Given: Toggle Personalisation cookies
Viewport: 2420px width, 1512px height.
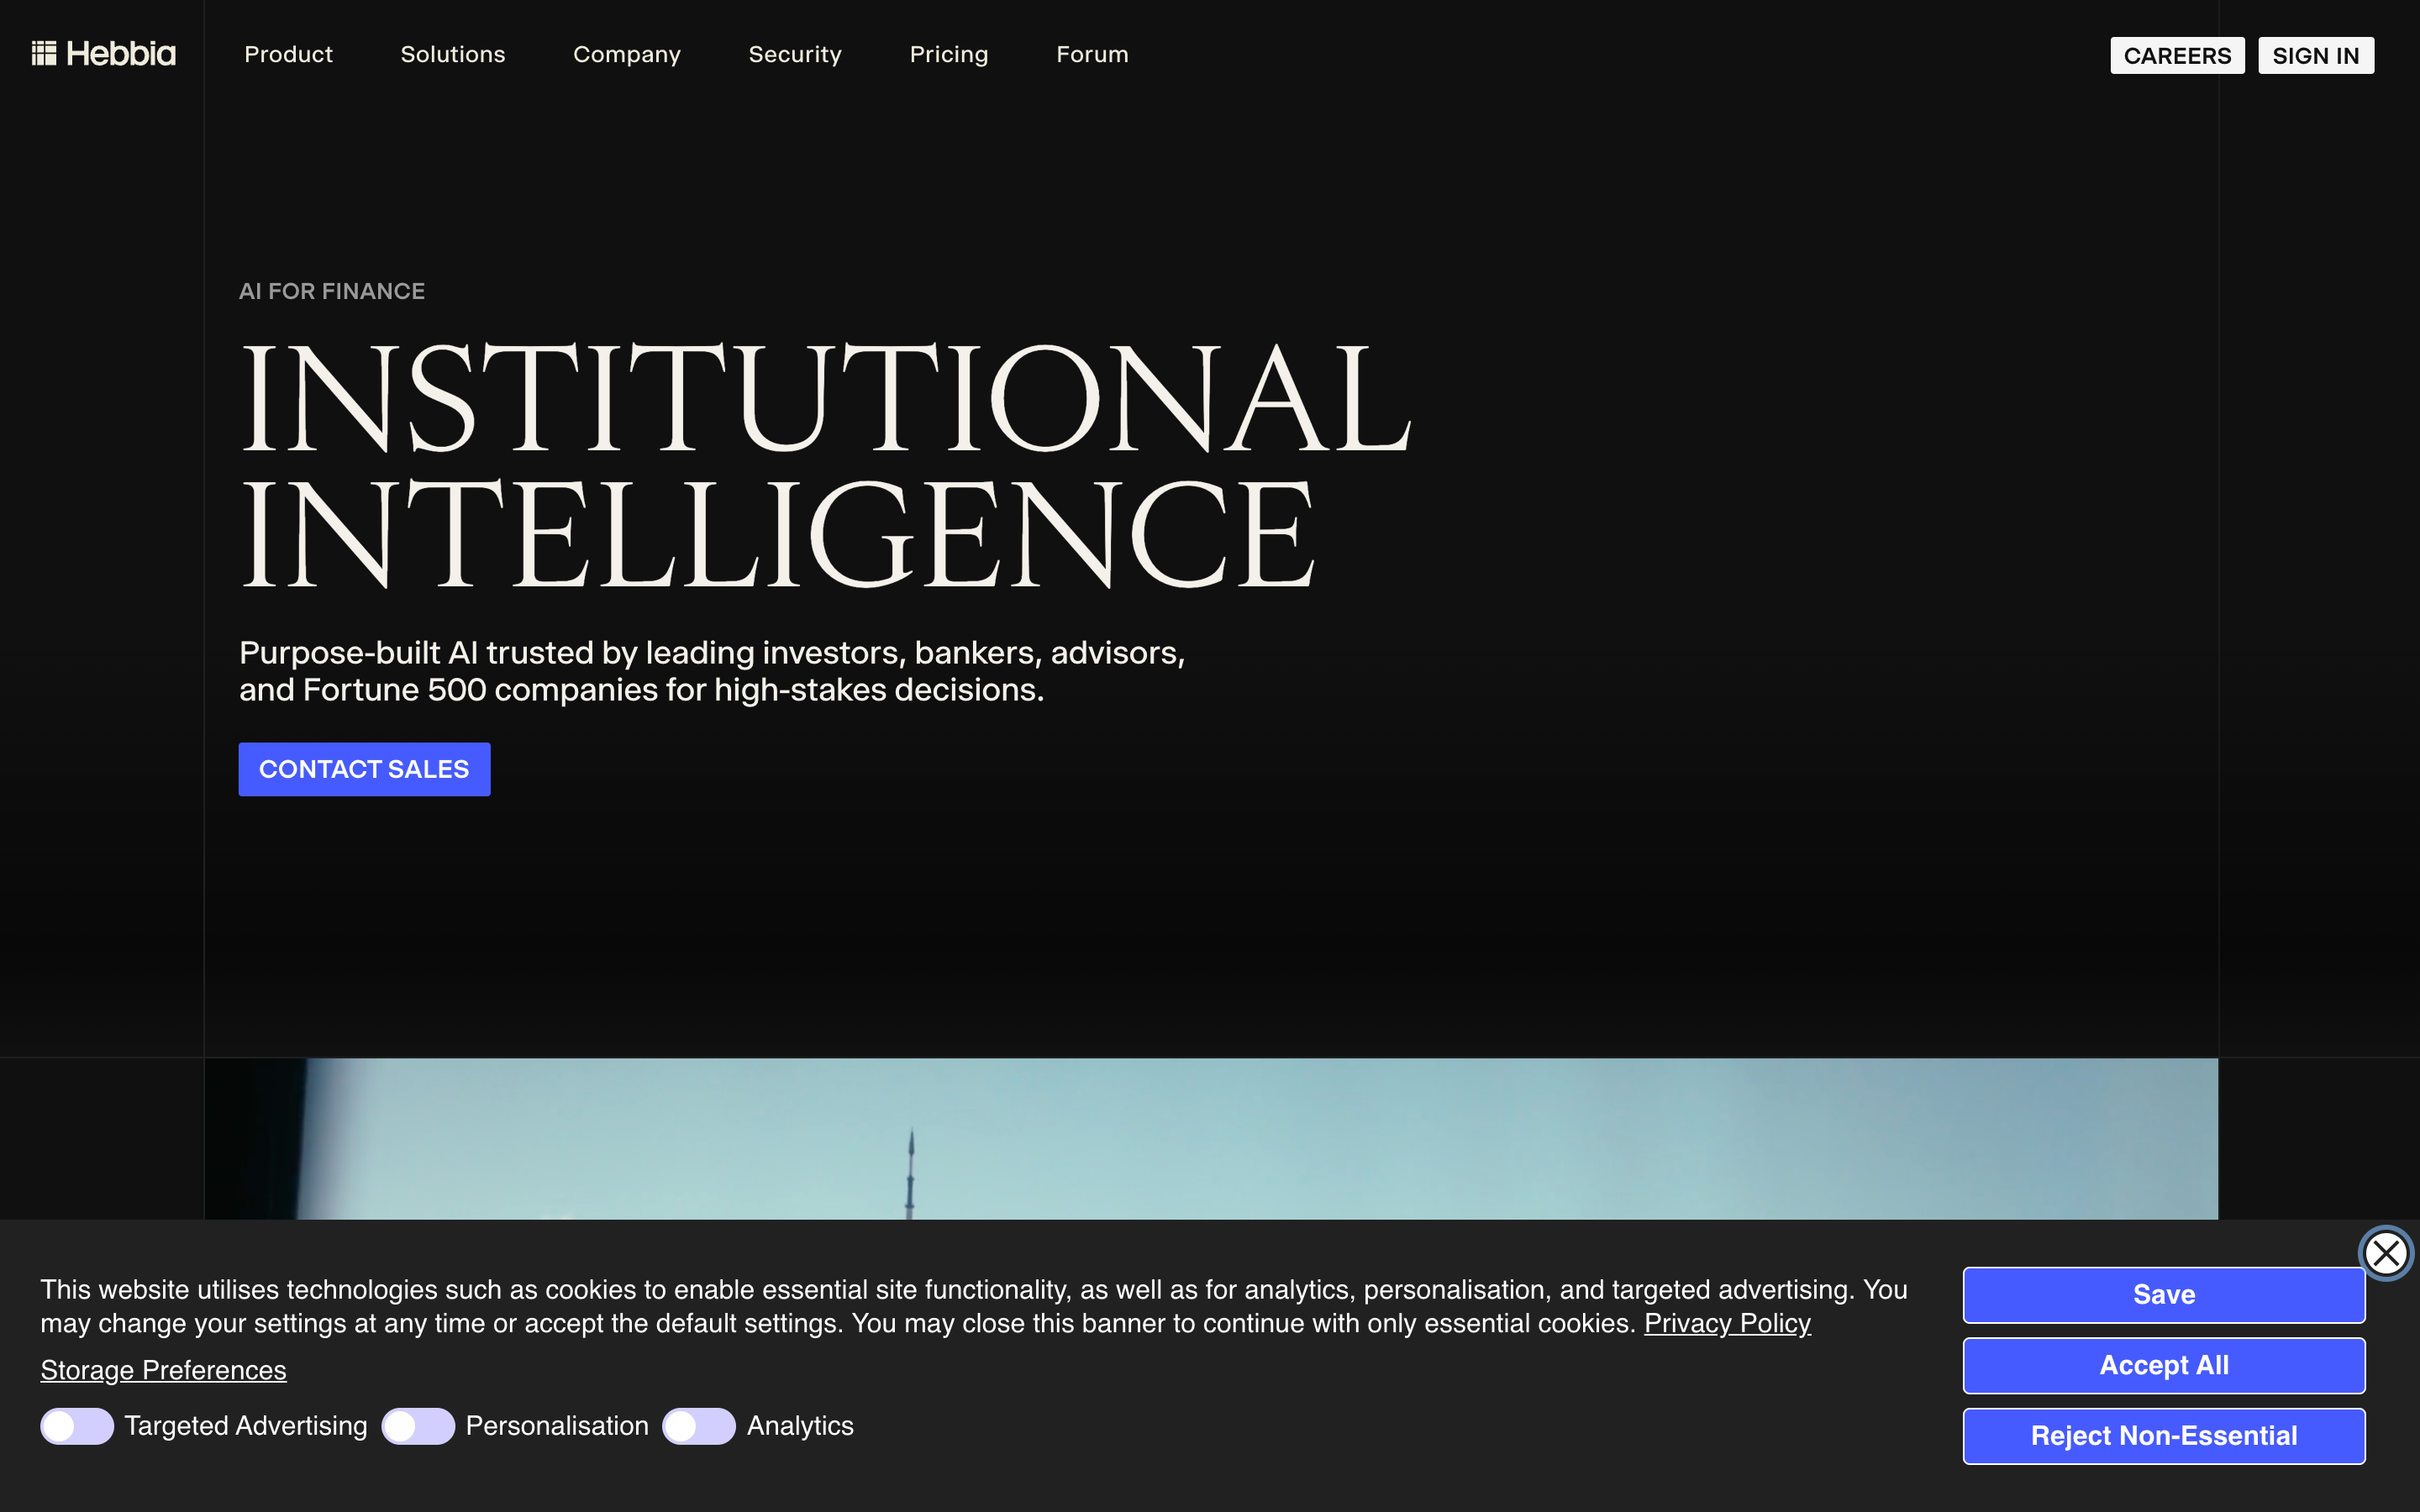Looking at the screenshot, I should [418, 1426].
